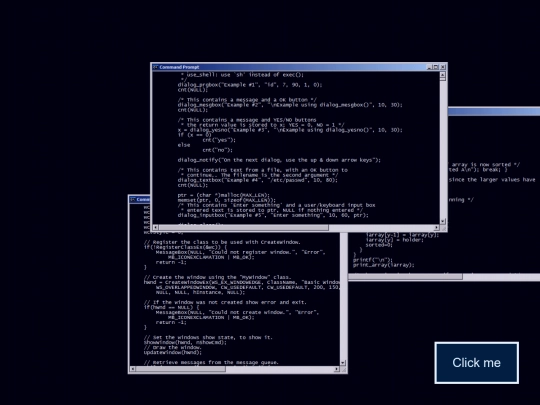Click the front window's horizontal scrollbar thumb

[x=243, y=228]
